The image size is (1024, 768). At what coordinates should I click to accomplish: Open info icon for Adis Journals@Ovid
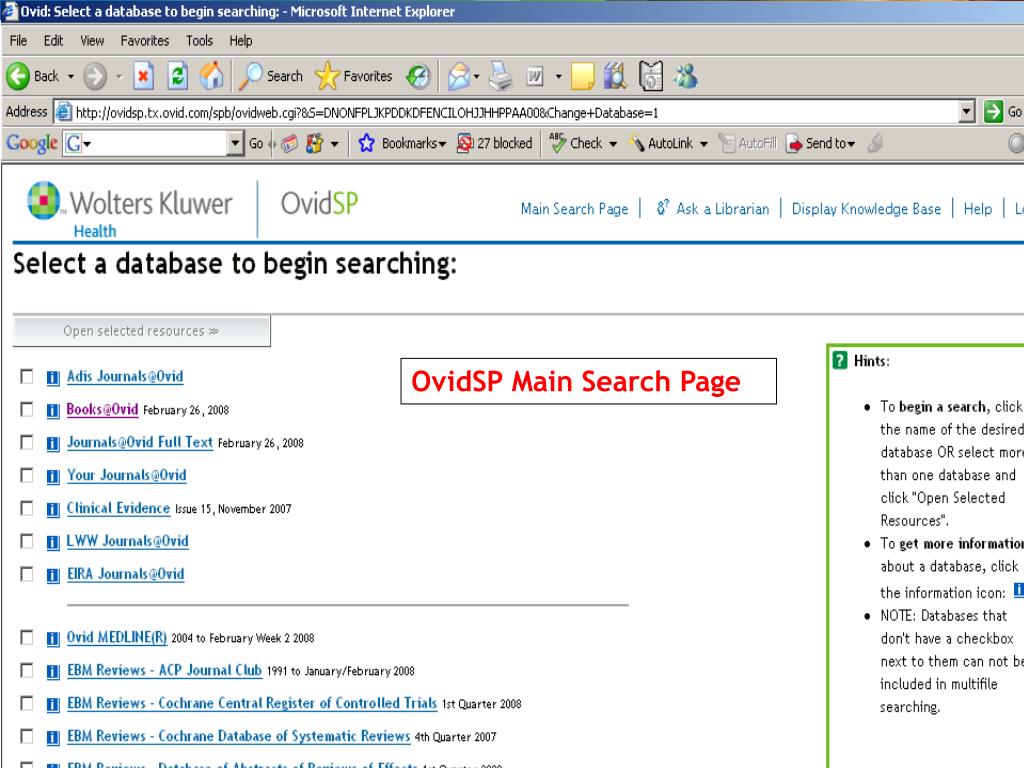[53, 377]
